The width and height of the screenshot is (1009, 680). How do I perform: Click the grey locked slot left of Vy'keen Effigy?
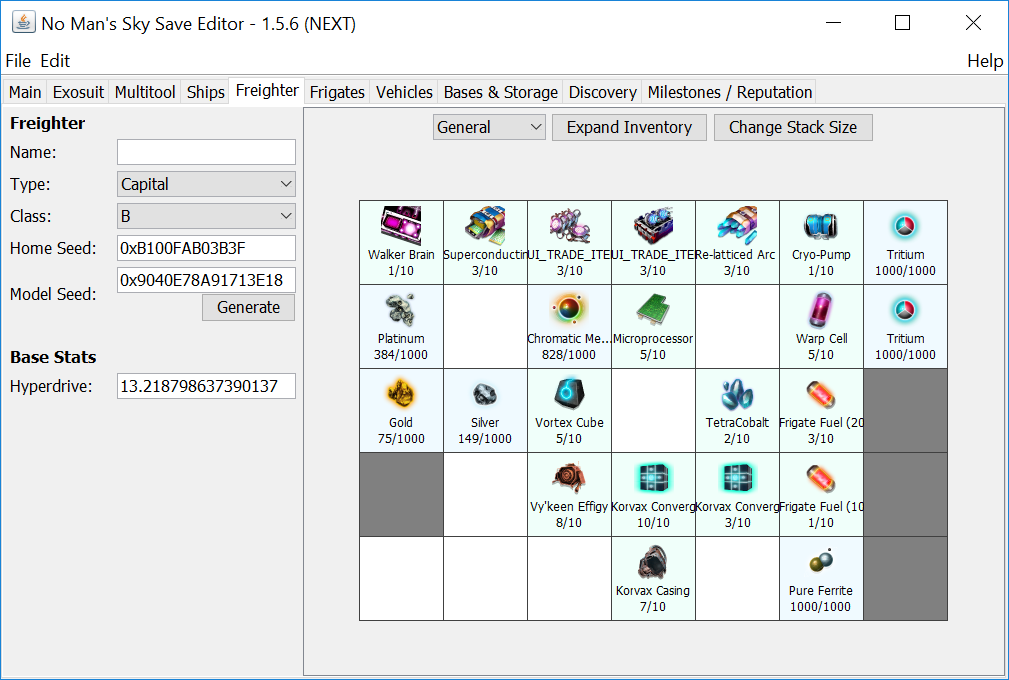pyautogui.click(x=401, y=495)
